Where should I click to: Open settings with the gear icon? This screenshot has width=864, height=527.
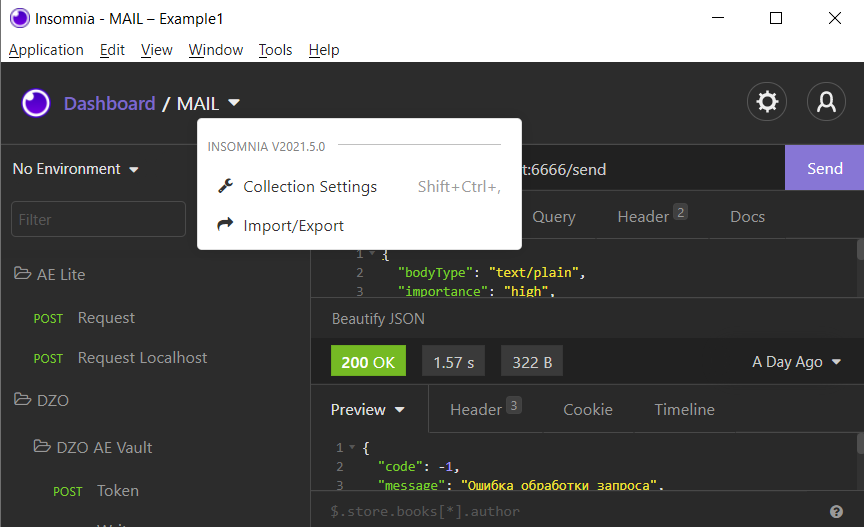pyautogui.click(x=767, y=102)
